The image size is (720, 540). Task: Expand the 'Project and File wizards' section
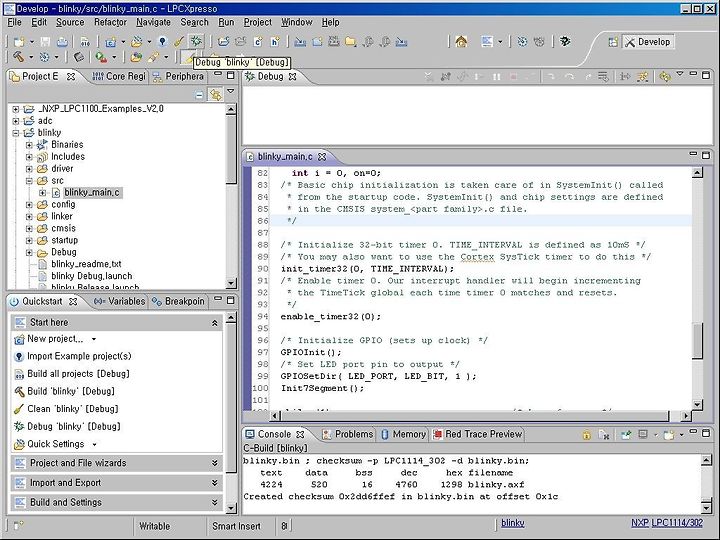click(214, 463)
